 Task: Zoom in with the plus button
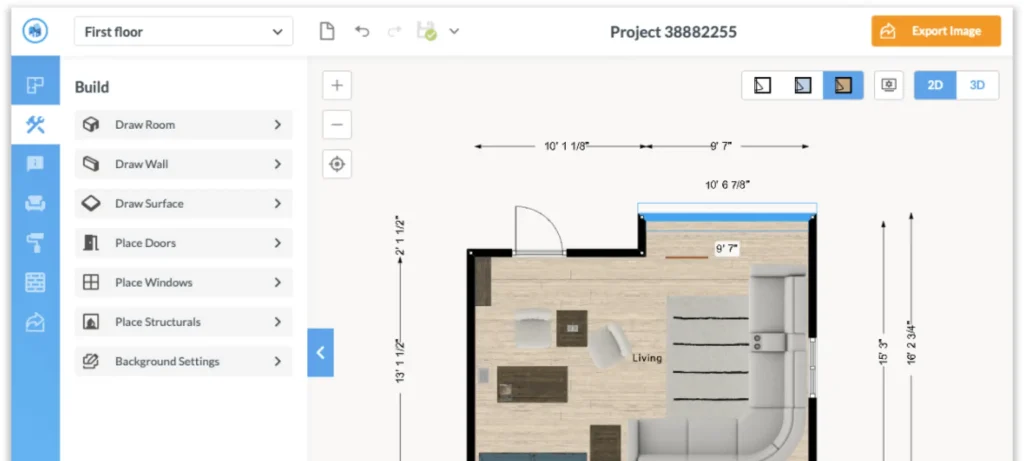click(337, 85)
